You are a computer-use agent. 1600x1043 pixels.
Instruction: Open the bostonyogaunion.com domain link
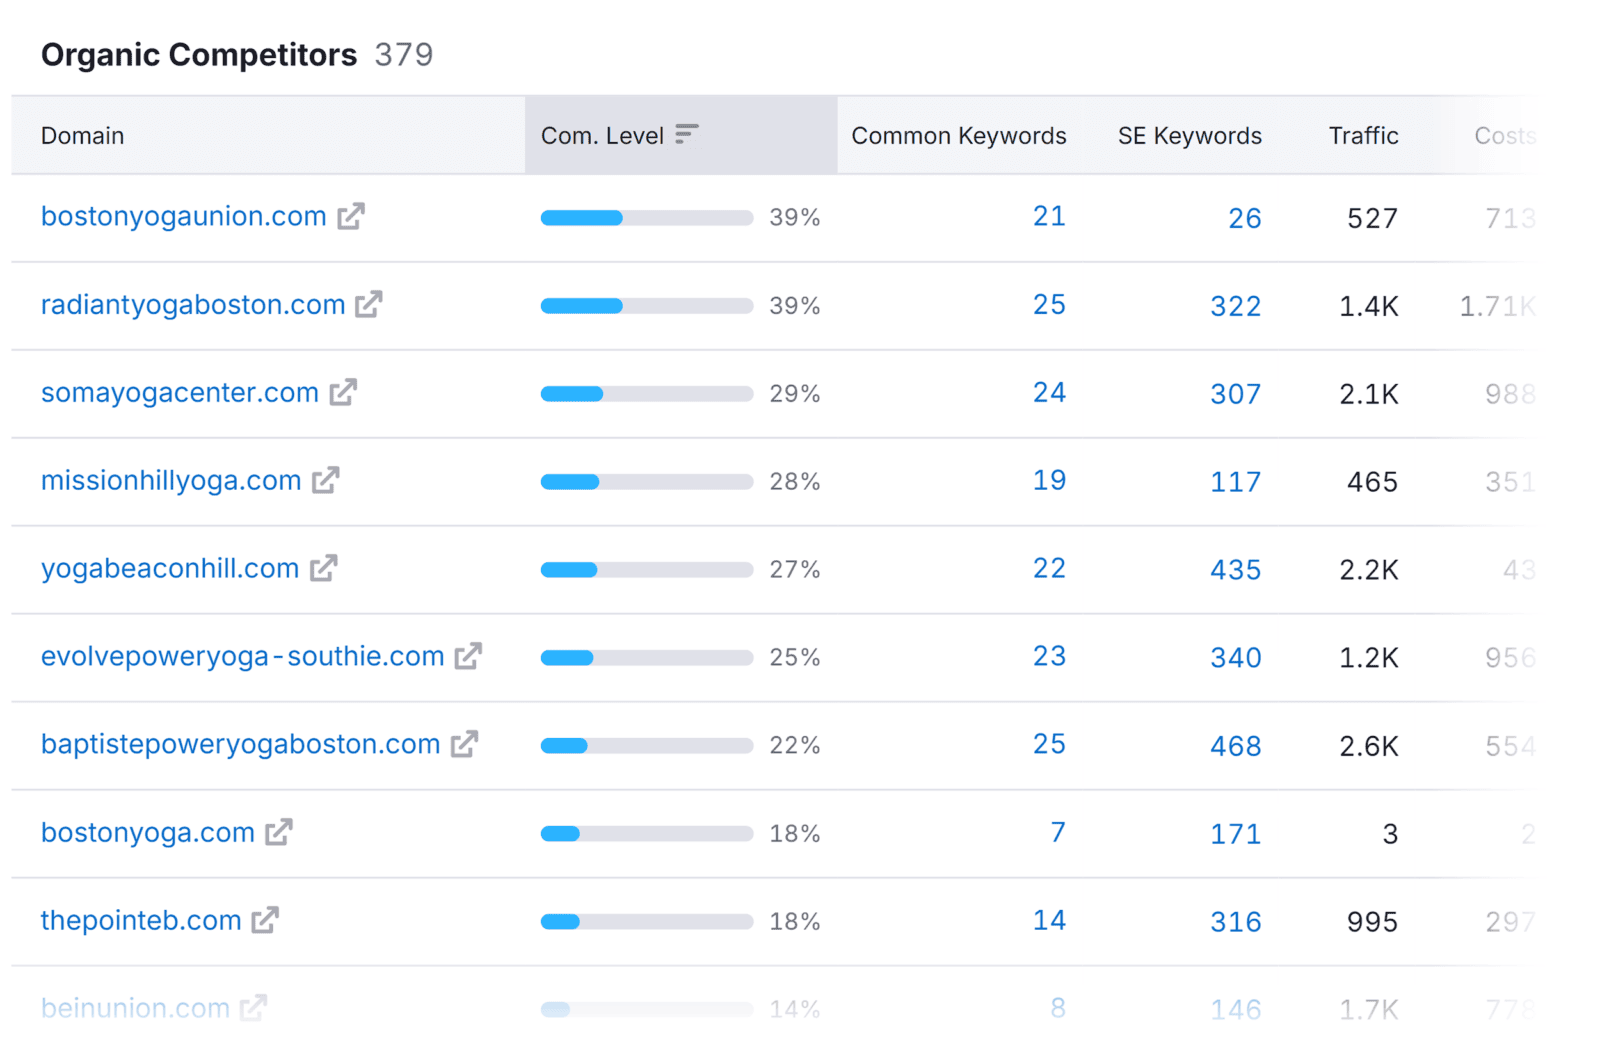tap(183, 216)
